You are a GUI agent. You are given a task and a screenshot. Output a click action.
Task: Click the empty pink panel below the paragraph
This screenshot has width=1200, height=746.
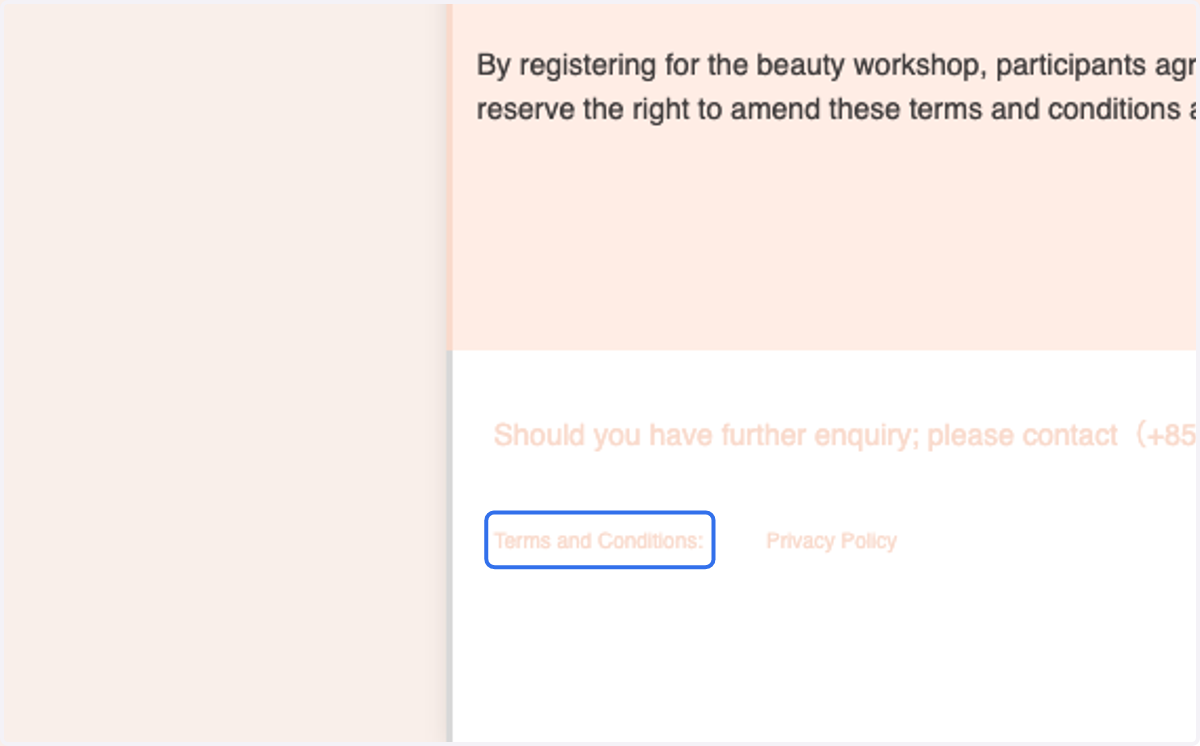pyautogui.click(x=825, y=240)
